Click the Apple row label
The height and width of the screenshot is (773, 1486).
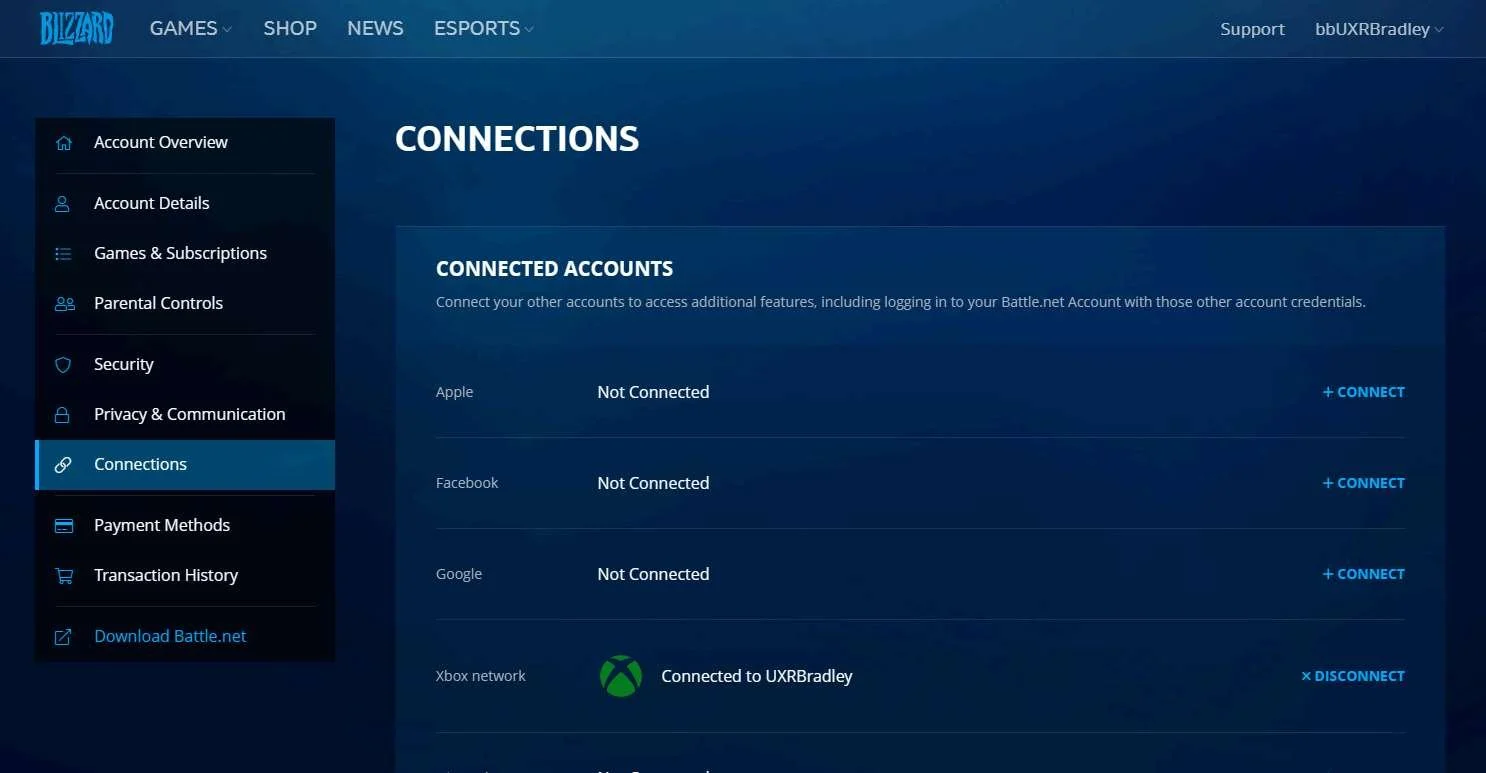(455, 392)
